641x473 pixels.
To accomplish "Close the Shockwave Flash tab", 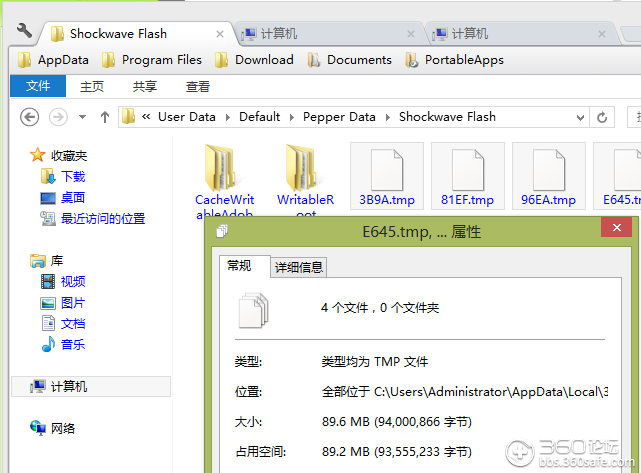I will (x=220, y=34).
